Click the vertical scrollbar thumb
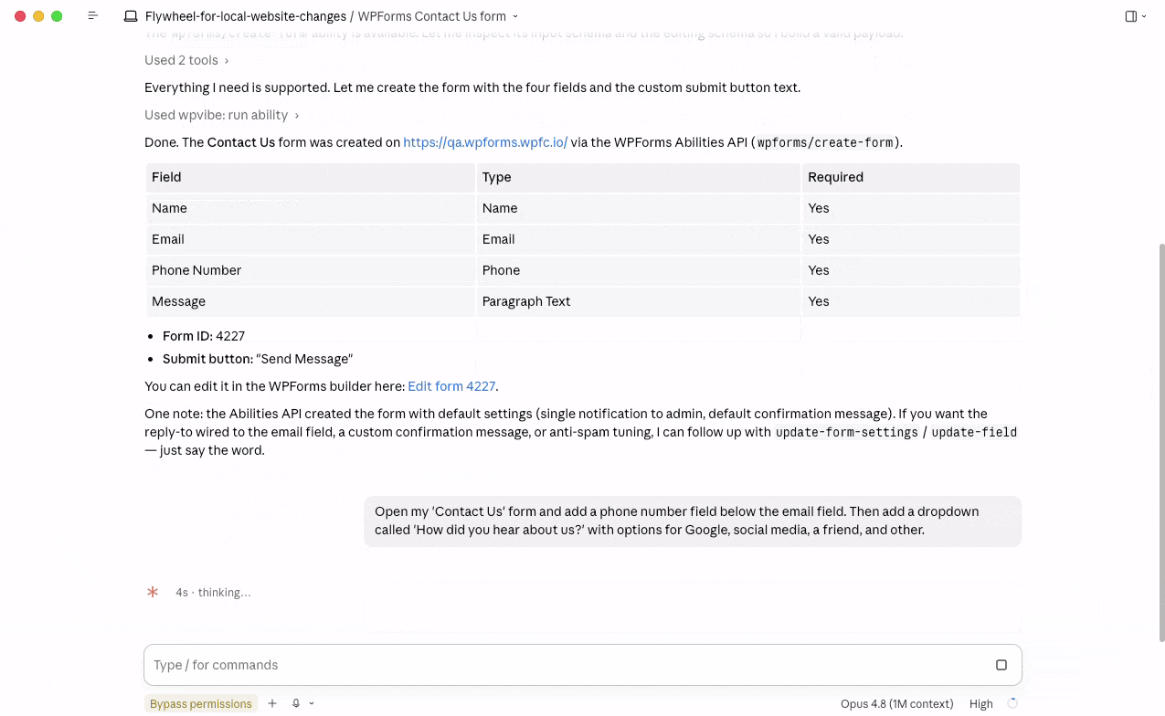 1161,442
